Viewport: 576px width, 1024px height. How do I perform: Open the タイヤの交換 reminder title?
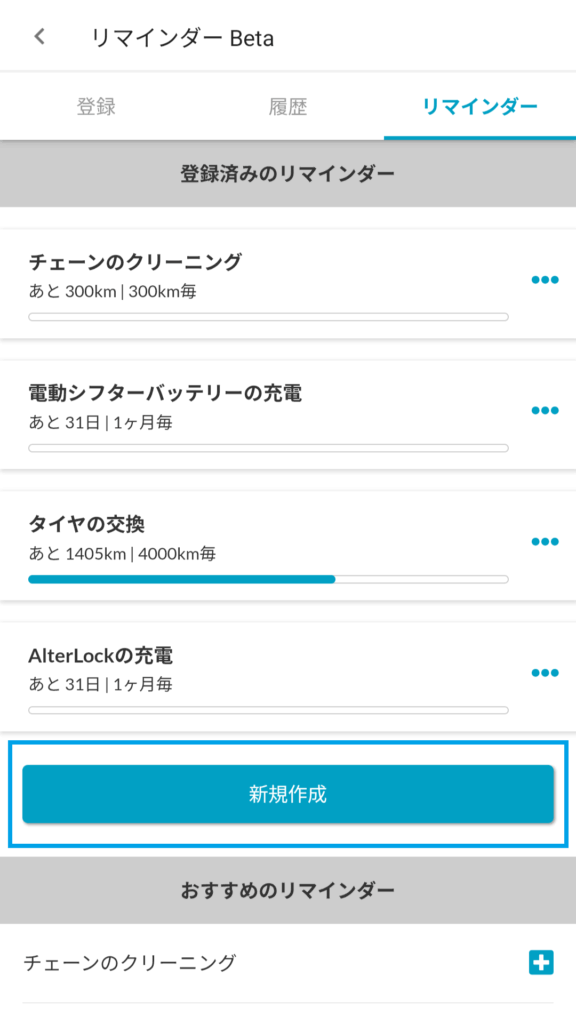pyautogui.click(x=86, y=524)
